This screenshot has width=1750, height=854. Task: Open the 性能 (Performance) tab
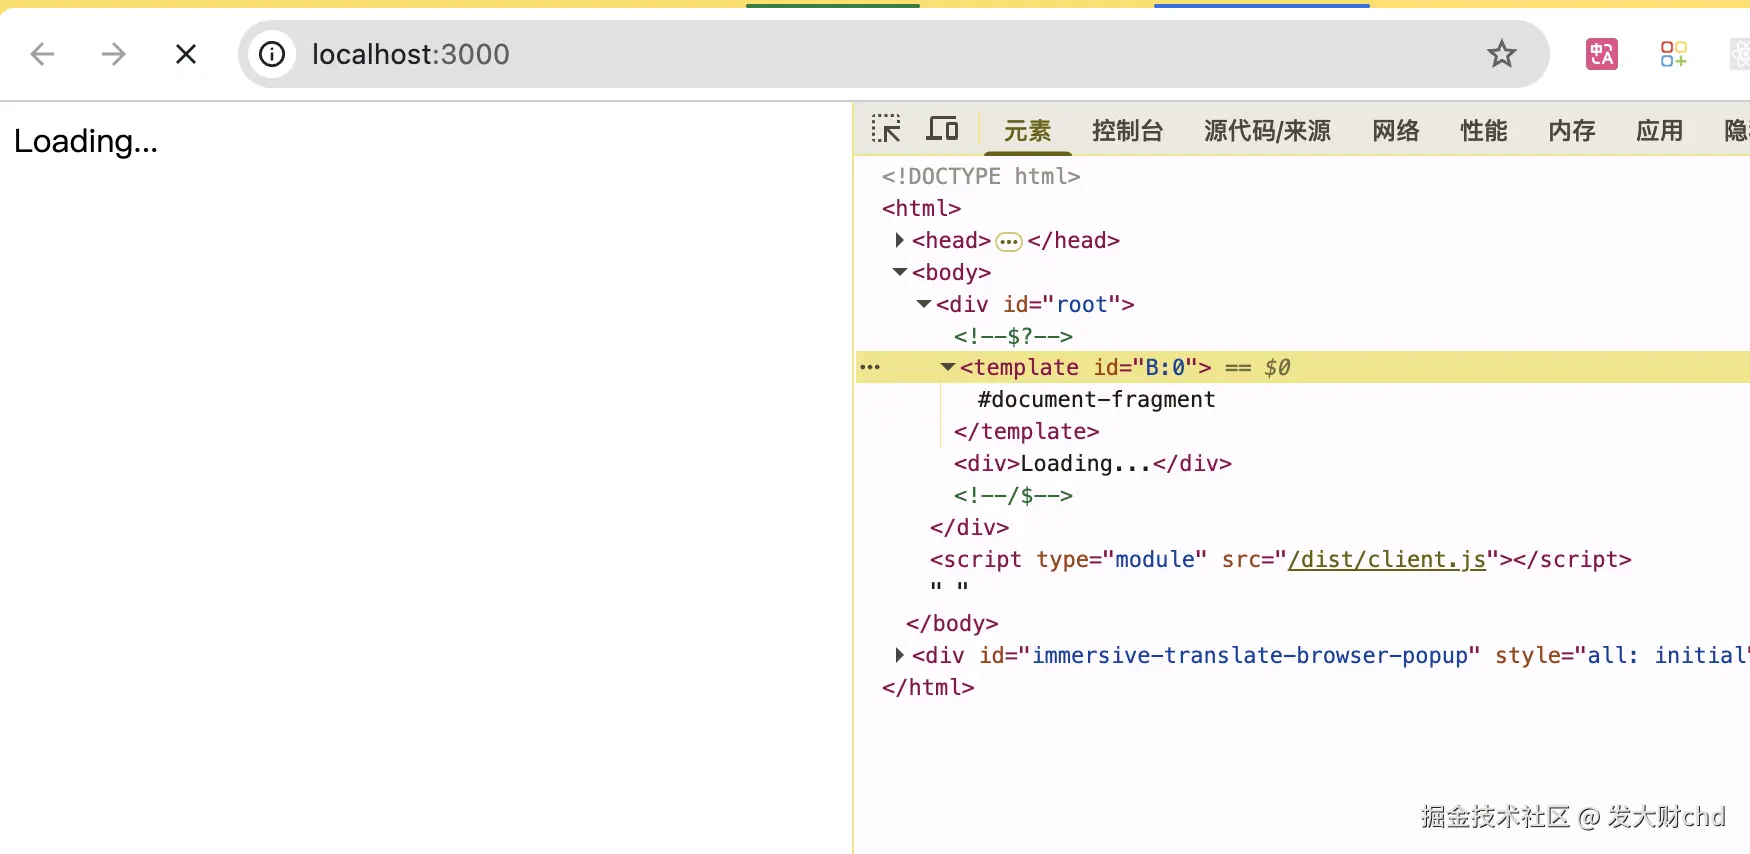click(1483, 131)
